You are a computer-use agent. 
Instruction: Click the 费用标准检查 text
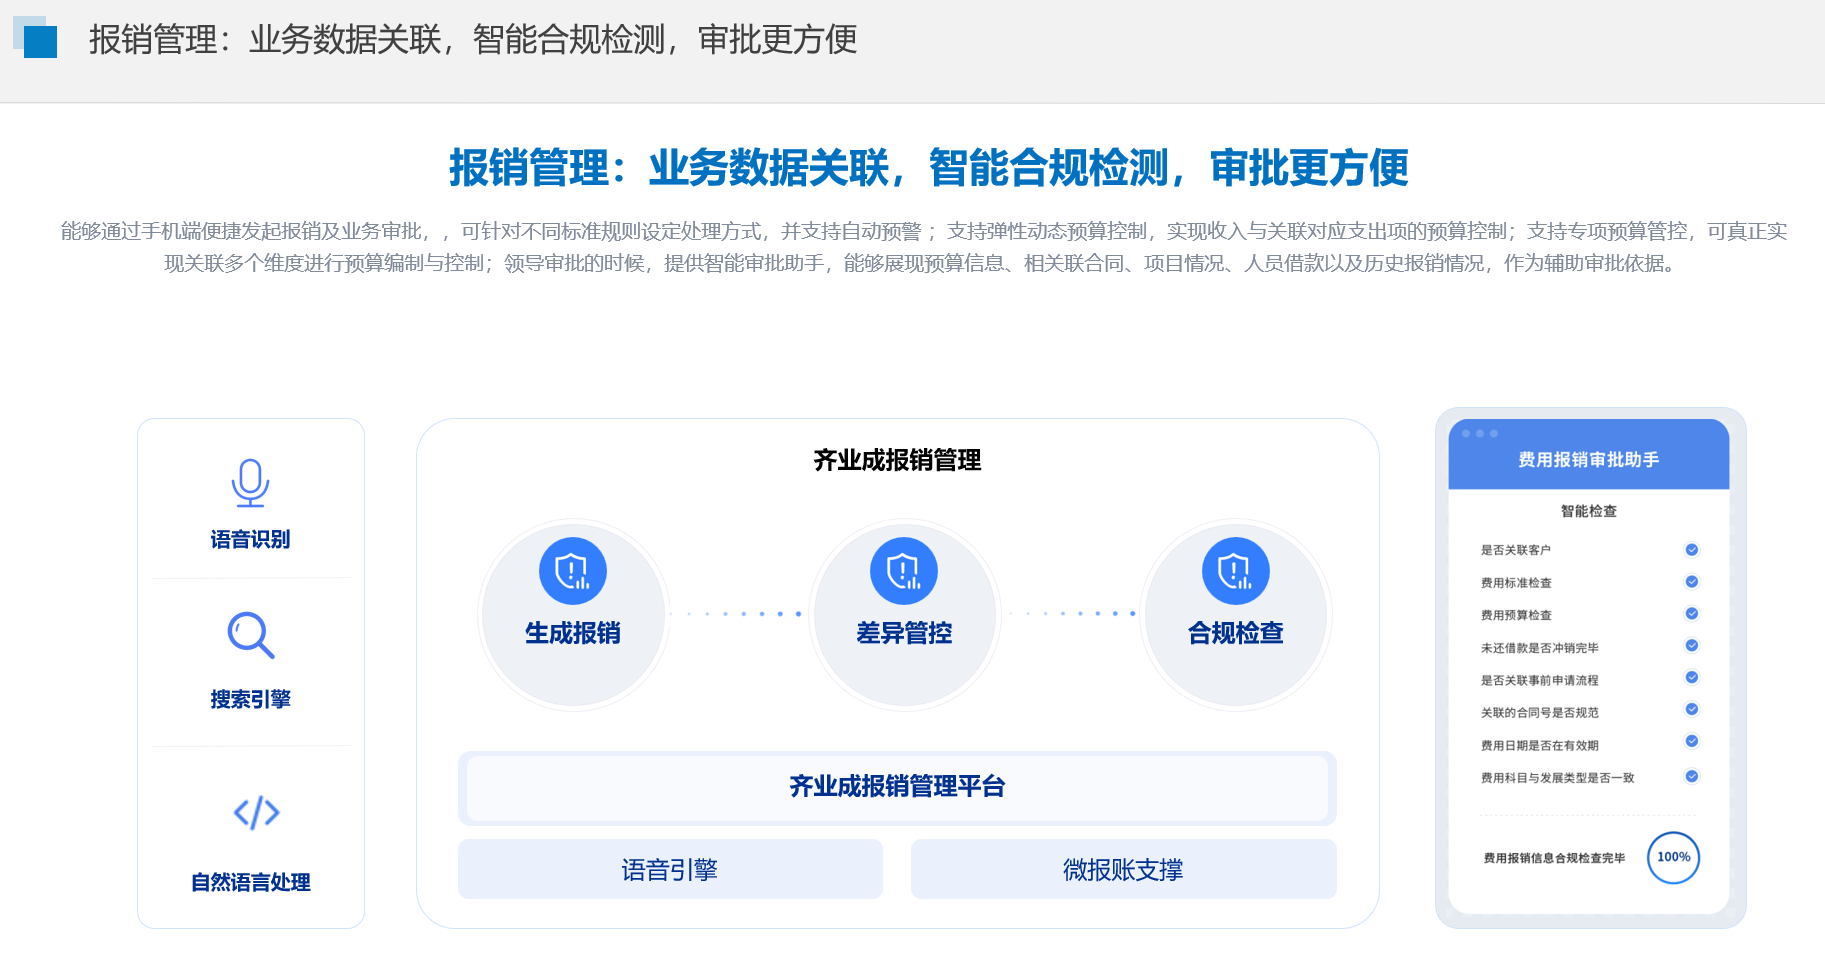point(1516,583)
